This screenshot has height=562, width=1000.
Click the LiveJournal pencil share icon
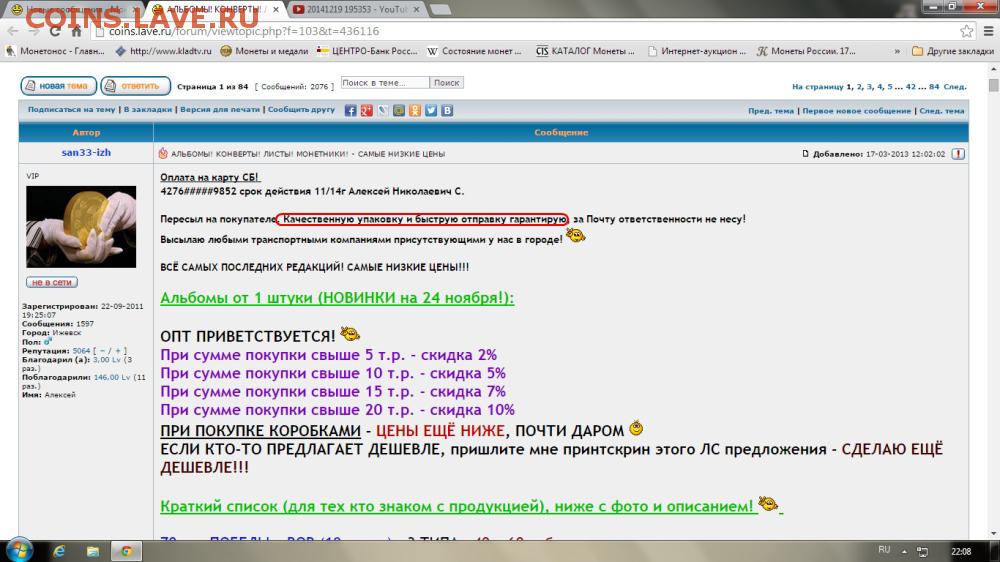pos(383,110)
